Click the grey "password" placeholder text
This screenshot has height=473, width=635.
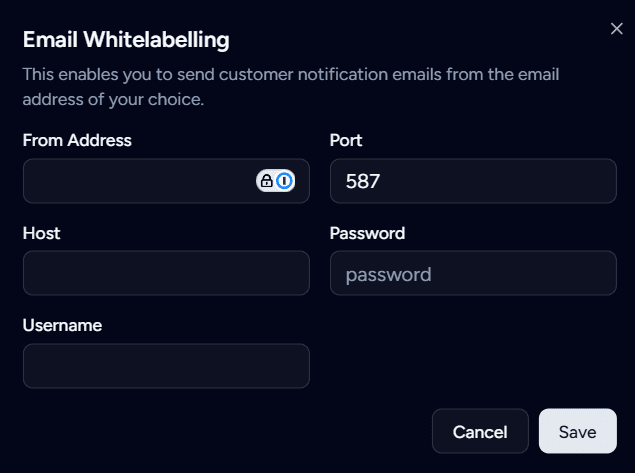point(388,274)
